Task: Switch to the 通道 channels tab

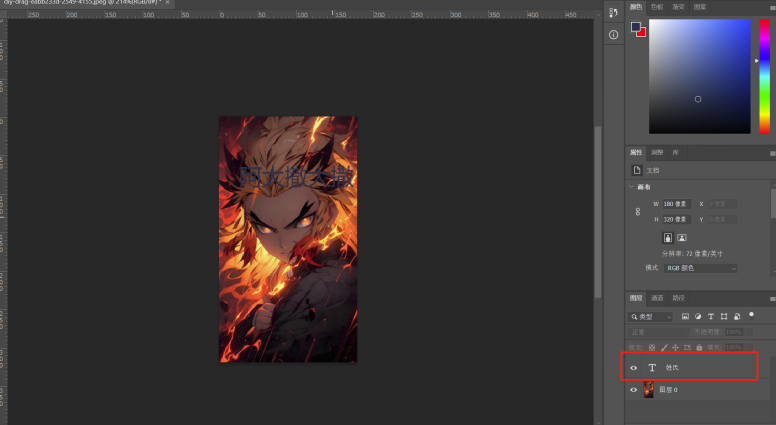Action: point(657,298)
